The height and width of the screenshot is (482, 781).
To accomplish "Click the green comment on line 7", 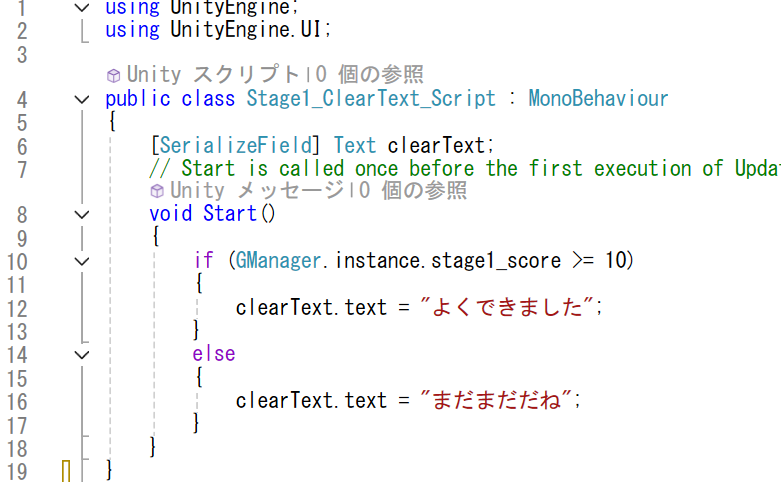I will 465,168.
